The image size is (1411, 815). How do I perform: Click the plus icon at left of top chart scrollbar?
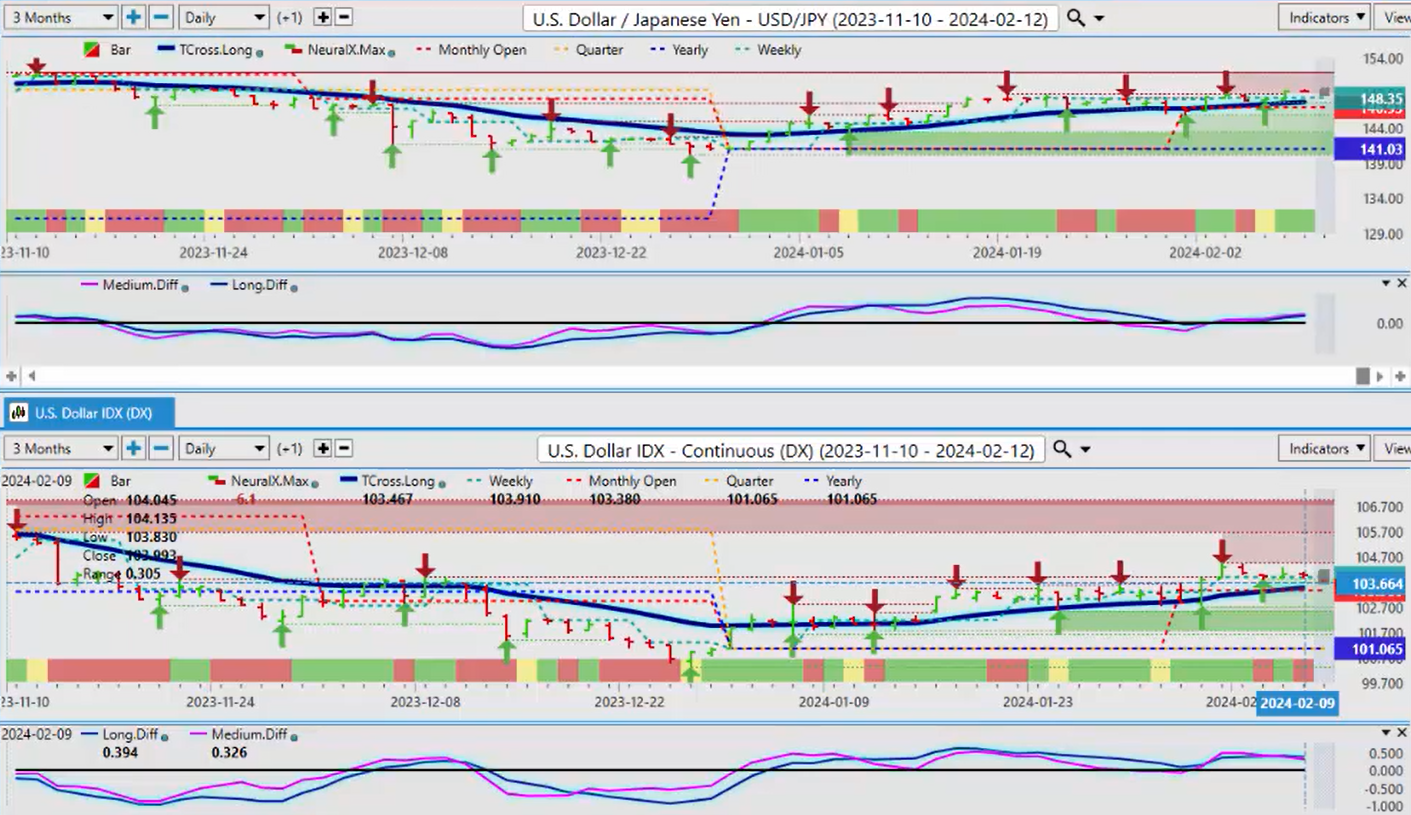coord(13,376)
